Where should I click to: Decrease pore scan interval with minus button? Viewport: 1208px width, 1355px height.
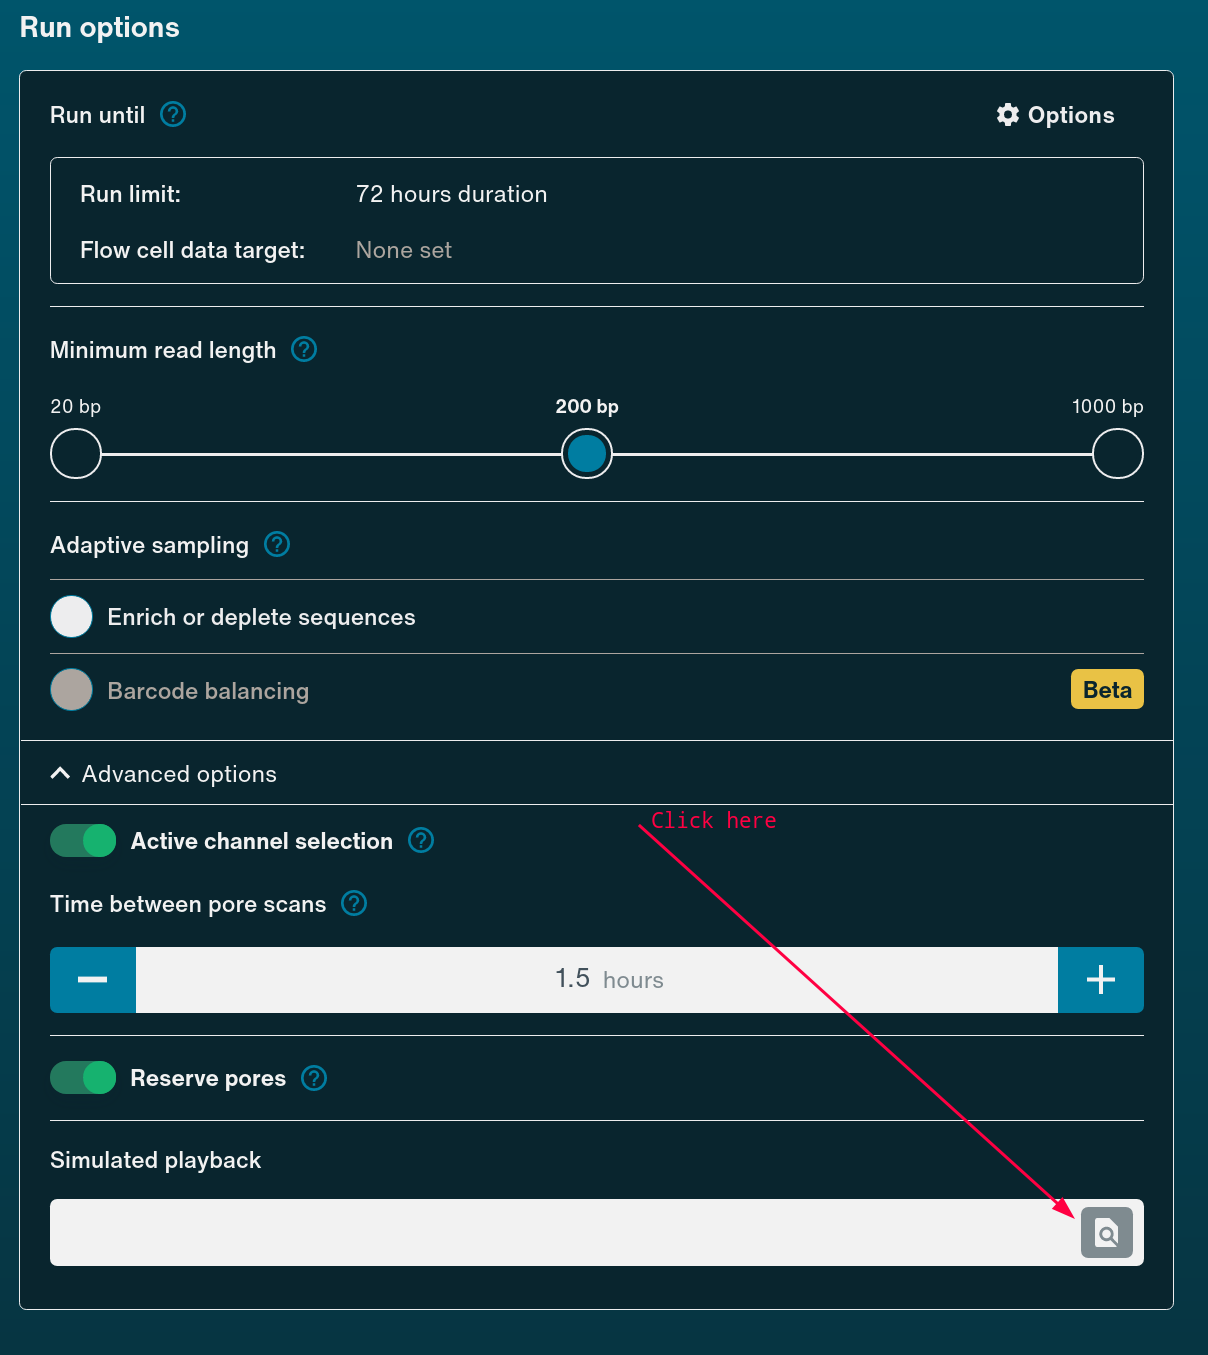click(x=92, y=980)
